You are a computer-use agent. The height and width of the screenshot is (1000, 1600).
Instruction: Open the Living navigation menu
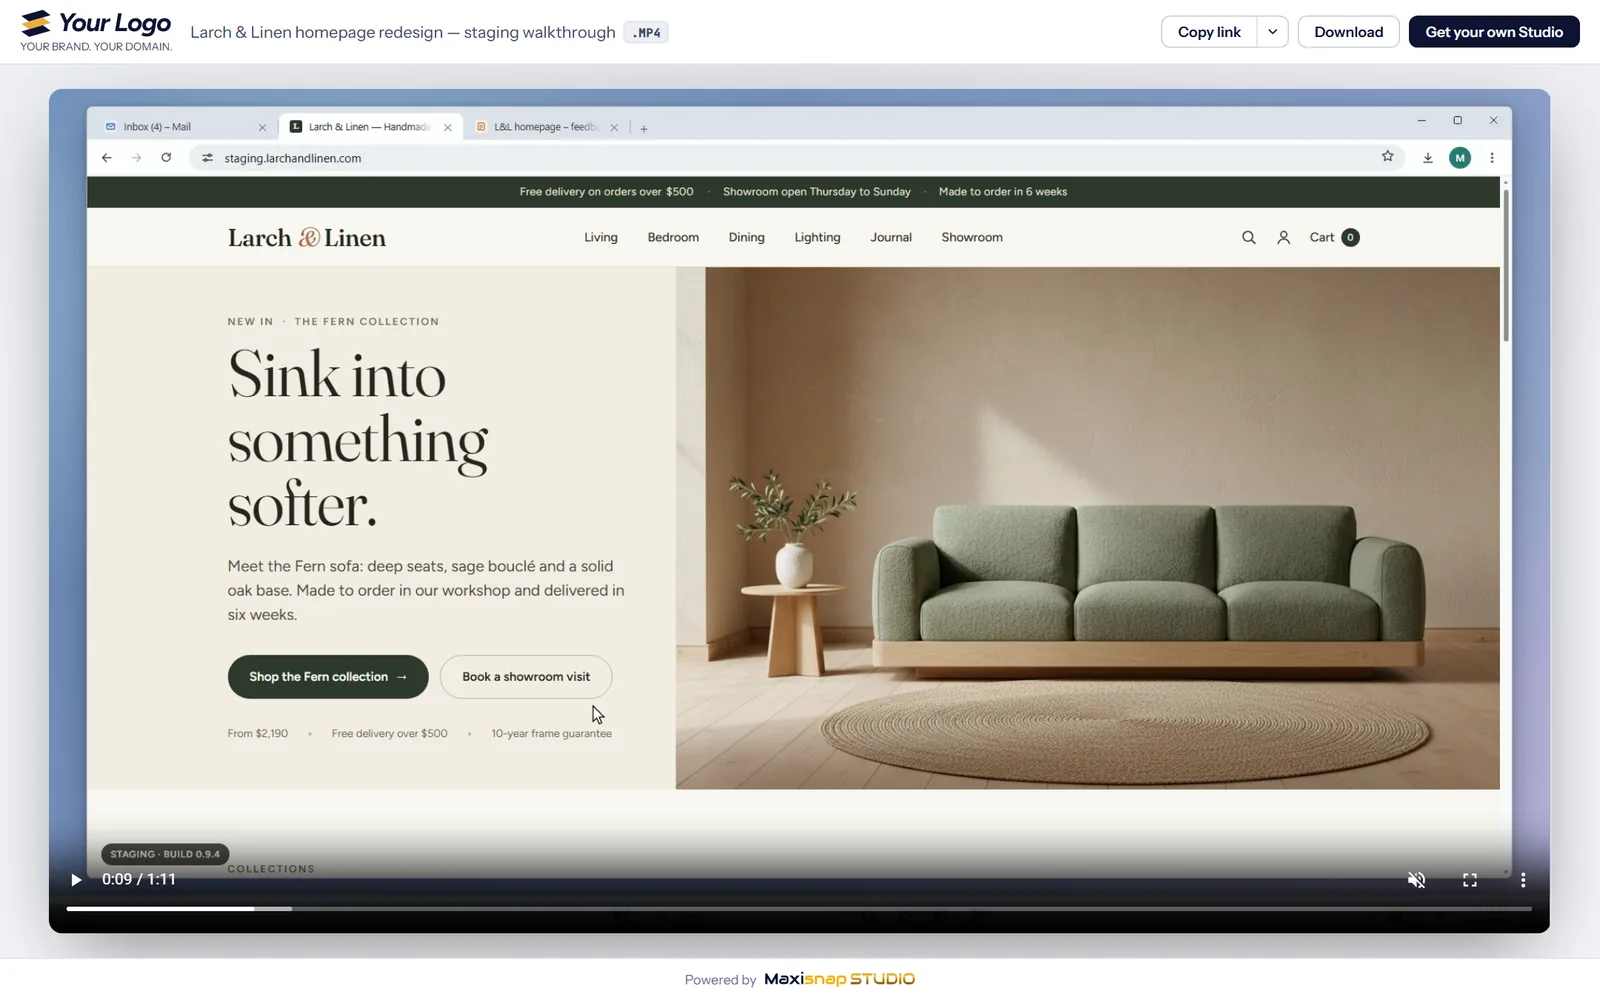click(x=601, y=237)
